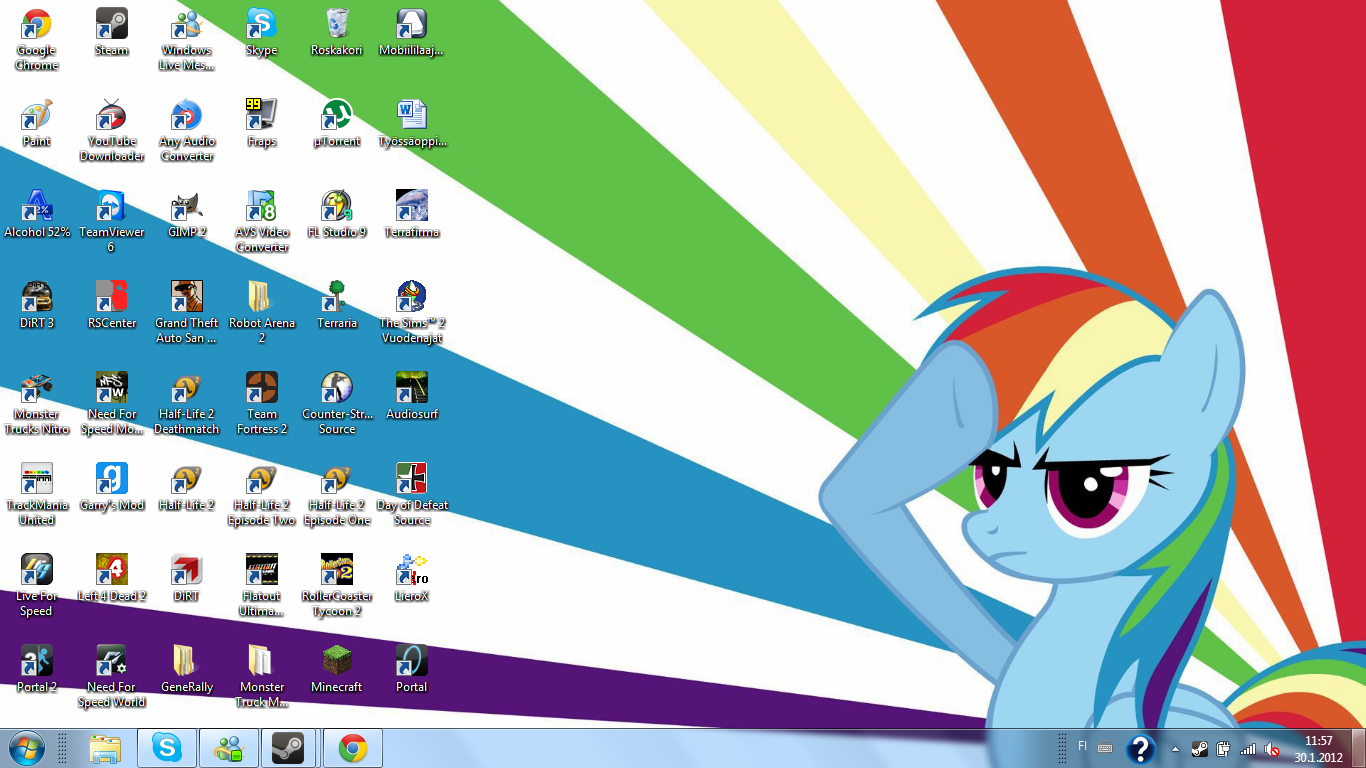1366x768 pixels.
Task: Select the RSCenter desktop icon
Action: [112, 306]
